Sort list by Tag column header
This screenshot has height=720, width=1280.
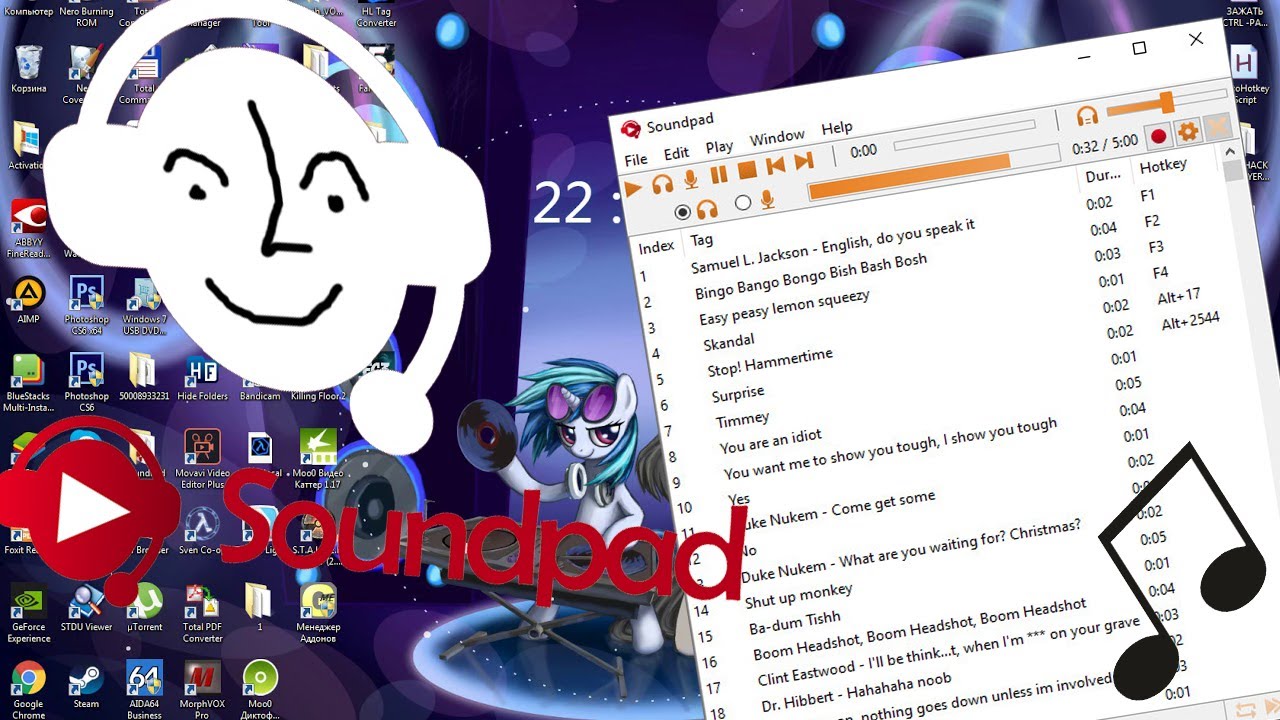(x=702, y=240)
